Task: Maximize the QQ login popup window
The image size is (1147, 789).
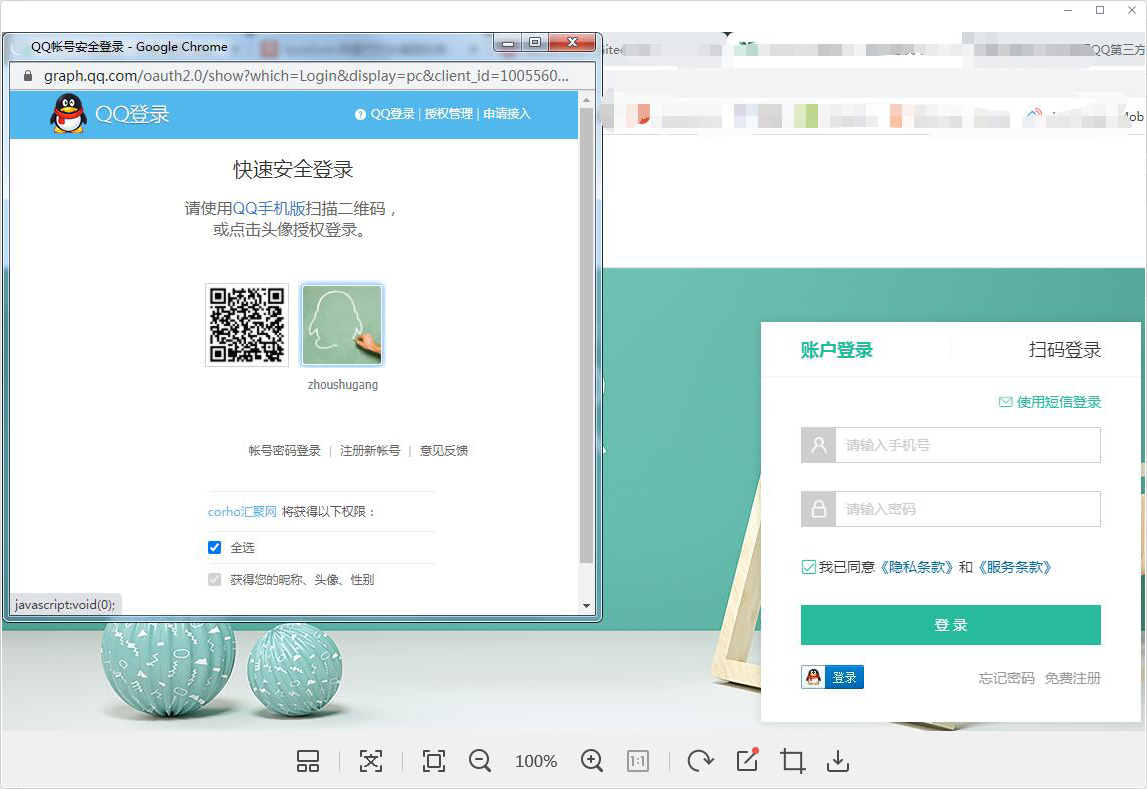Action: coord(535,43)
